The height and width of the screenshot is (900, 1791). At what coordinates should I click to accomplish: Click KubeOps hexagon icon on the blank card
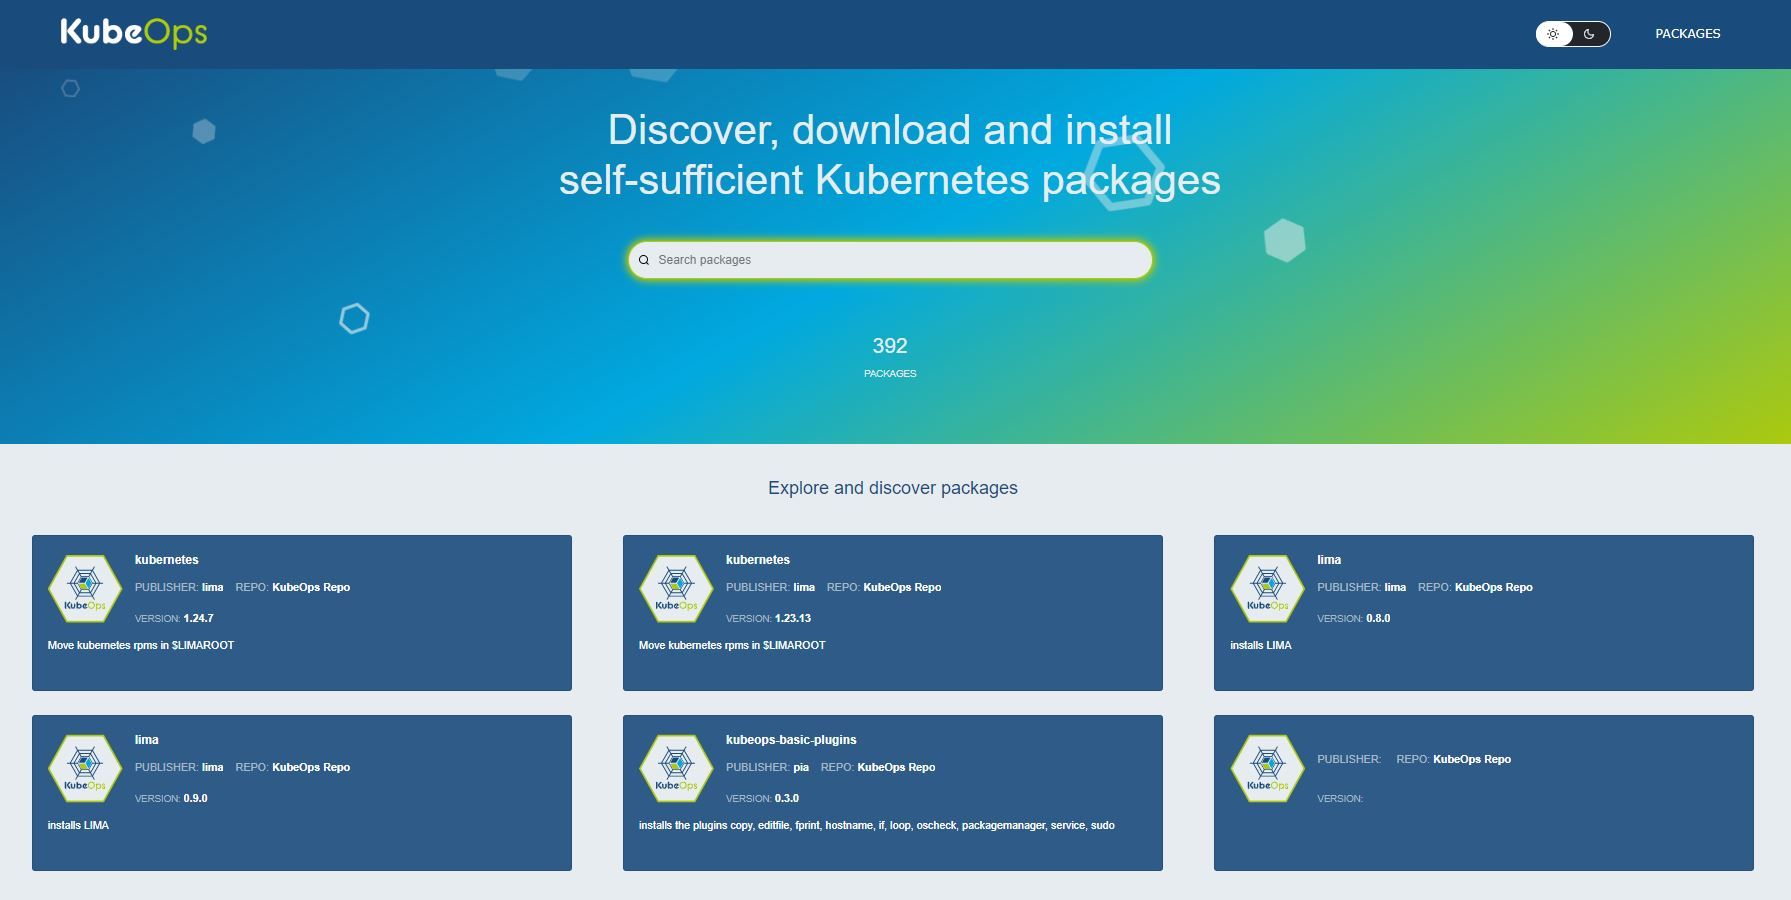click(1267, 769)
